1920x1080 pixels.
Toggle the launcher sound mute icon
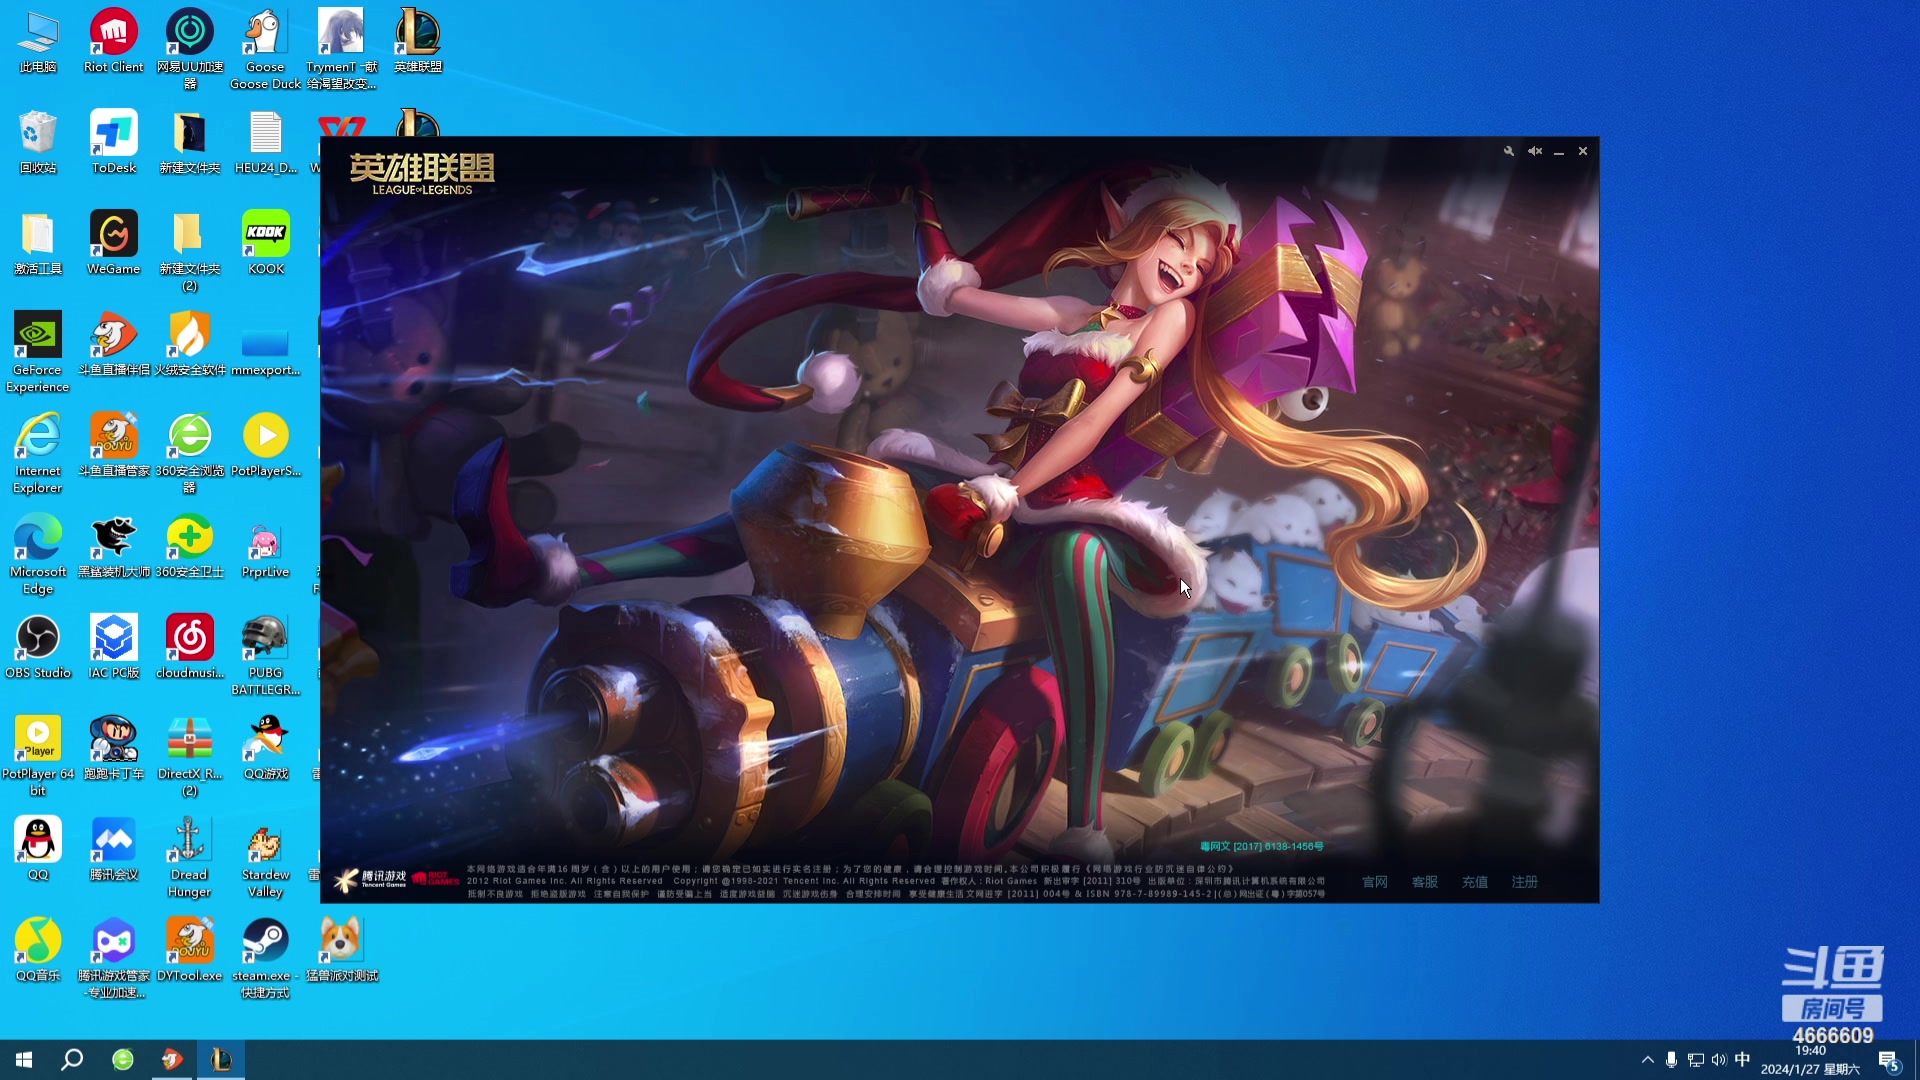click(x=1534, y=151)
